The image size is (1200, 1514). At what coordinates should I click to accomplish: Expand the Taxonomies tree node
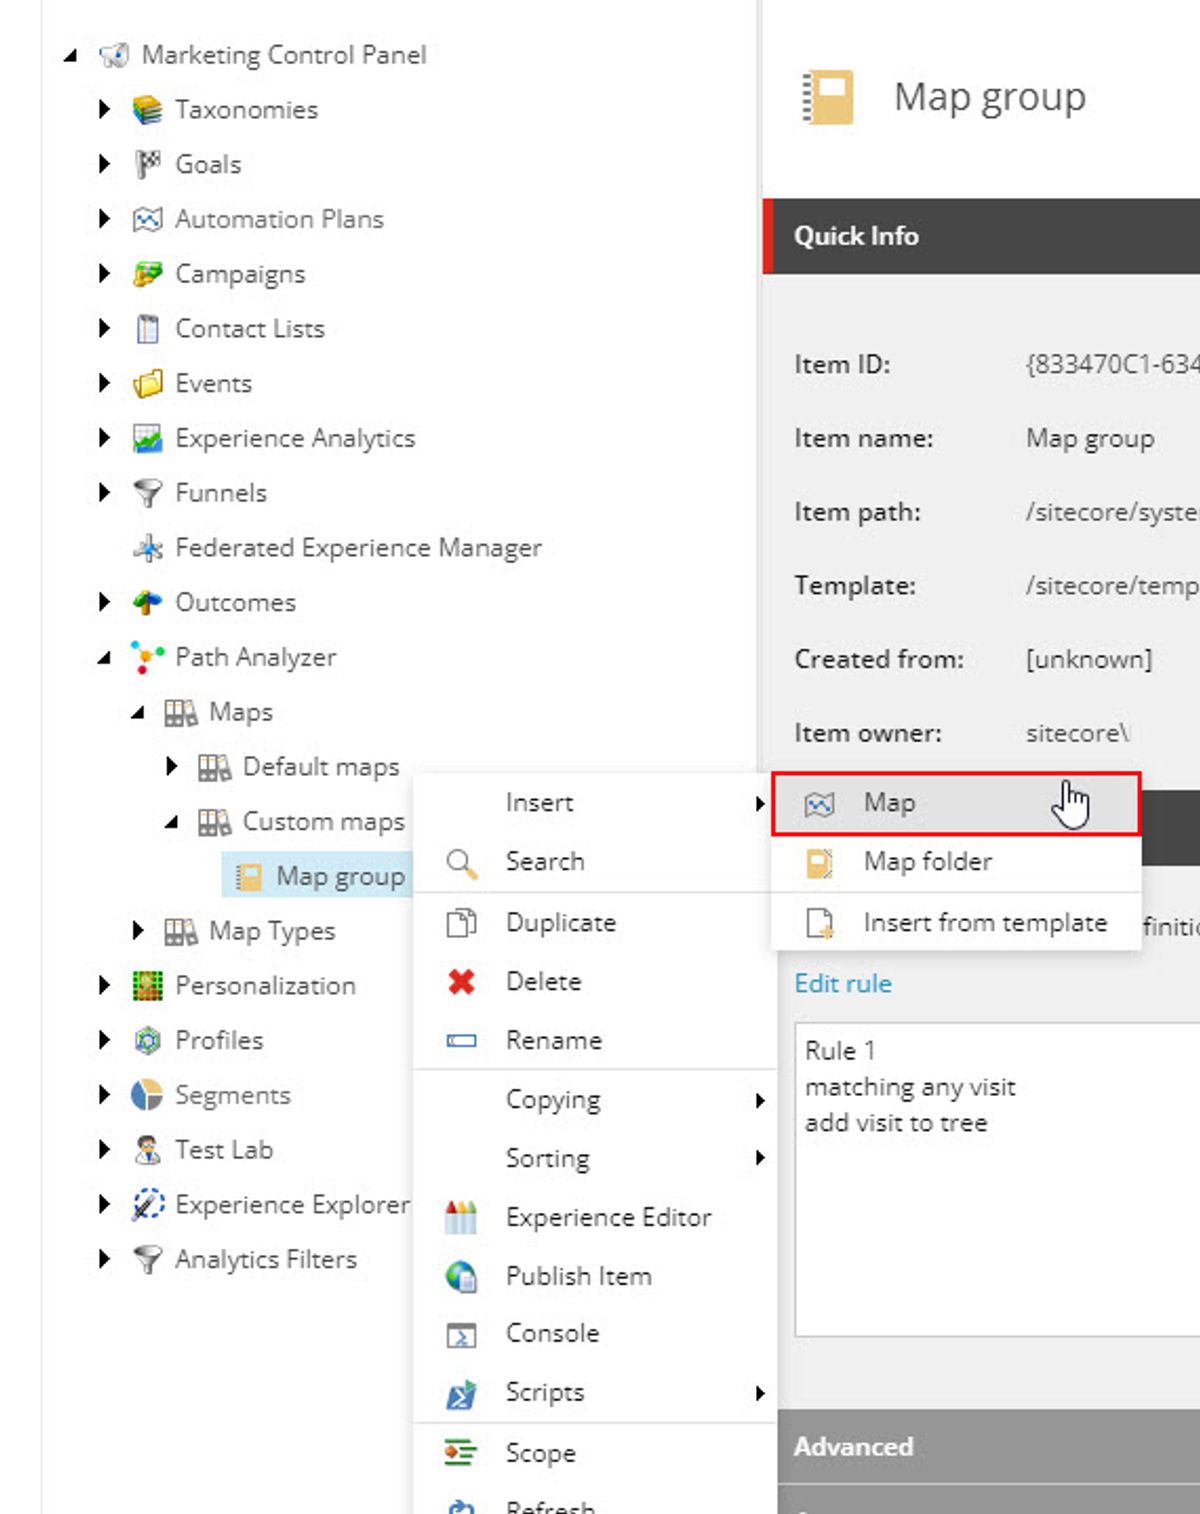tap(104, 109)
